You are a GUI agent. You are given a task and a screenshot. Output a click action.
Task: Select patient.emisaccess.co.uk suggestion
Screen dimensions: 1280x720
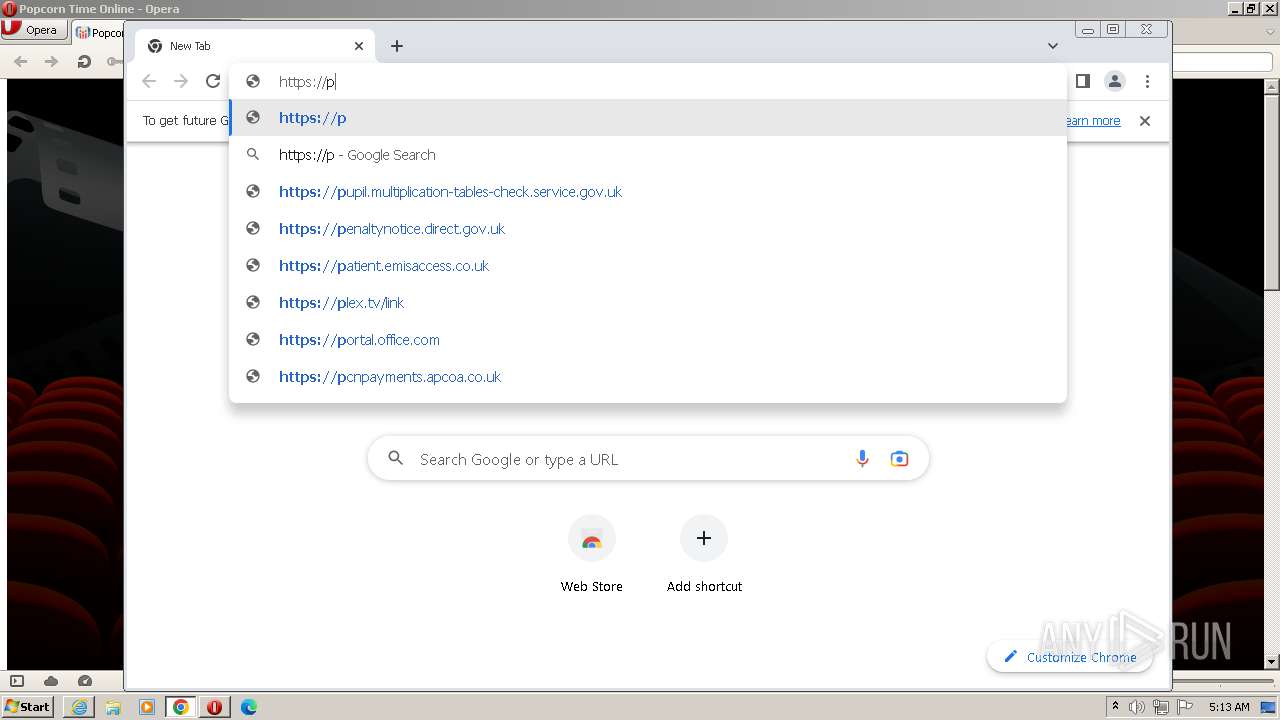[648, 266]
